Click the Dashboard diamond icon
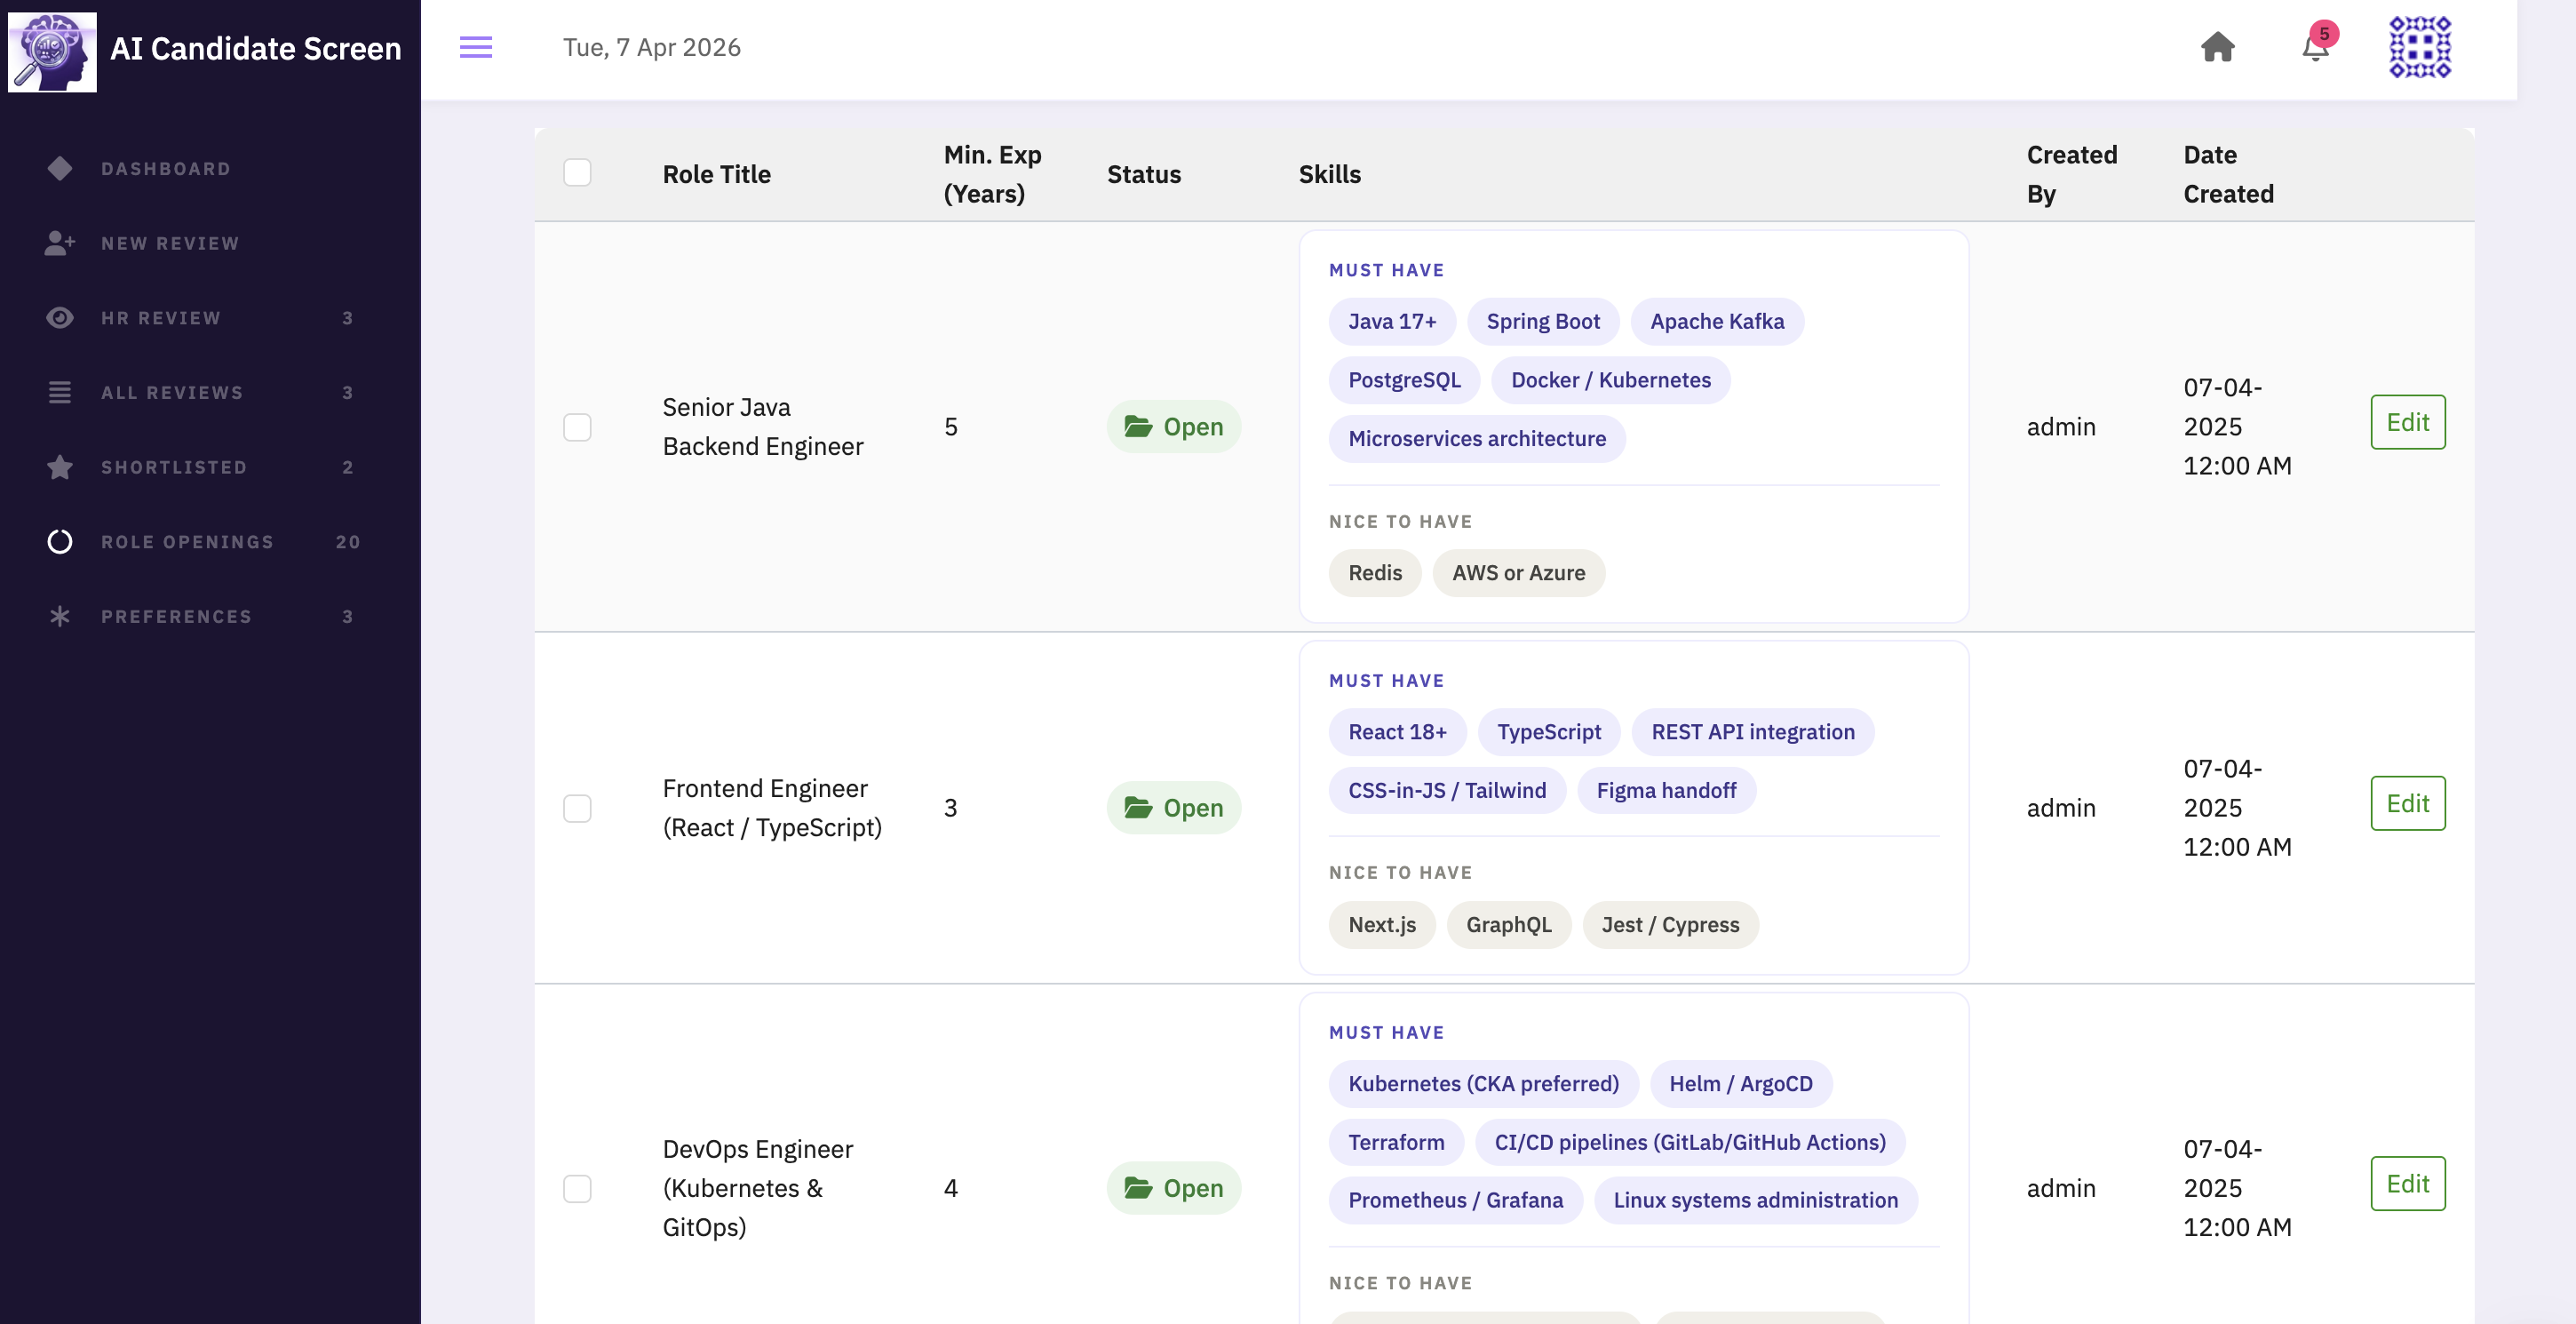The width and height of the screenshot is (2576, 1324). coord(60,168)
